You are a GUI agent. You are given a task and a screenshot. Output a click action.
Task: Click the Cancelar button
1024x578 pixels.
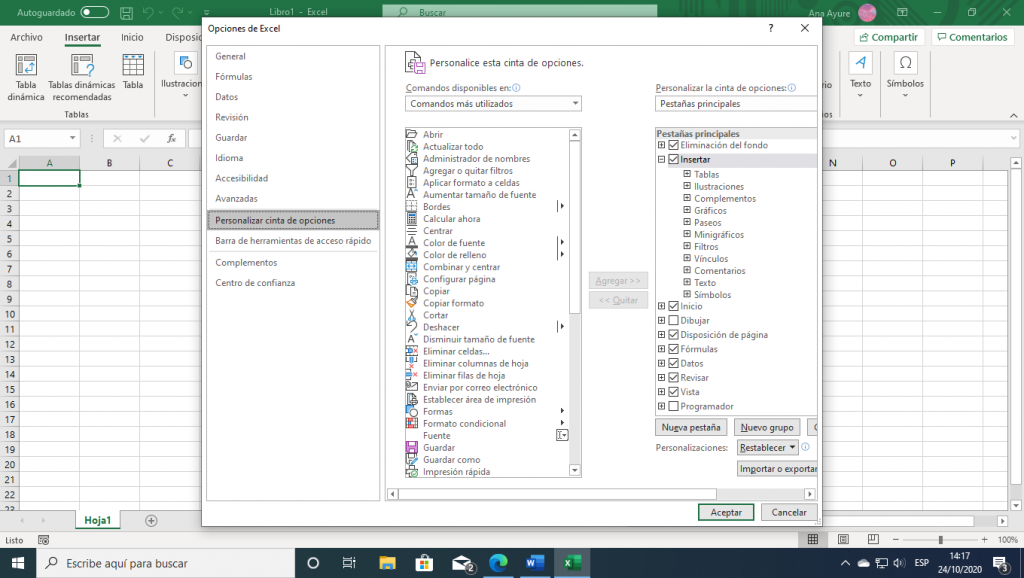[789, 513]
